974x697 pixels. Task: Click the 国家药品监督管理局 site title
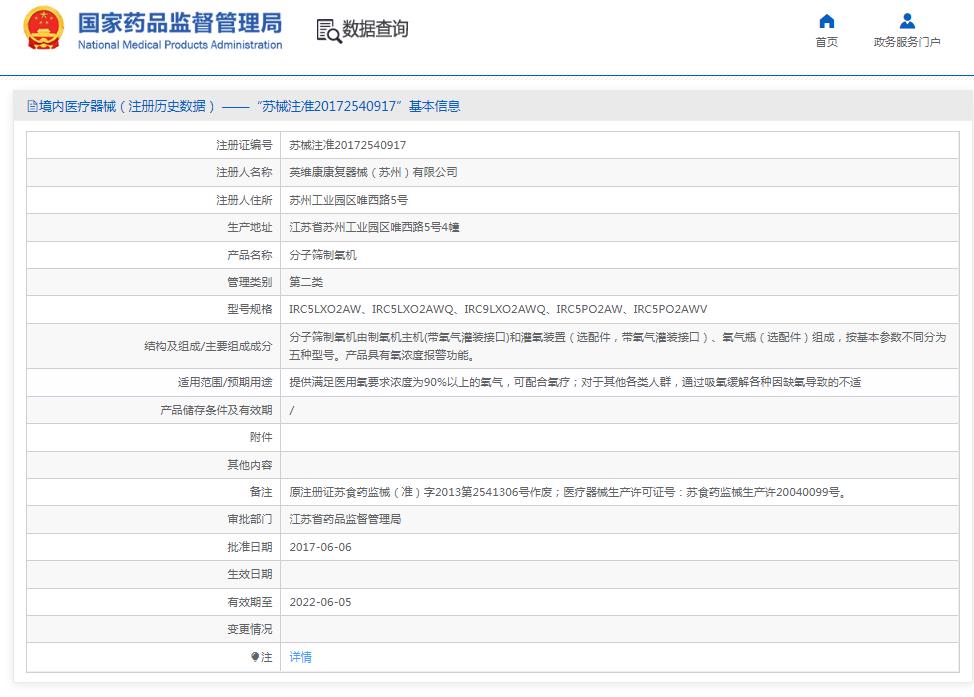pos(179,22)
